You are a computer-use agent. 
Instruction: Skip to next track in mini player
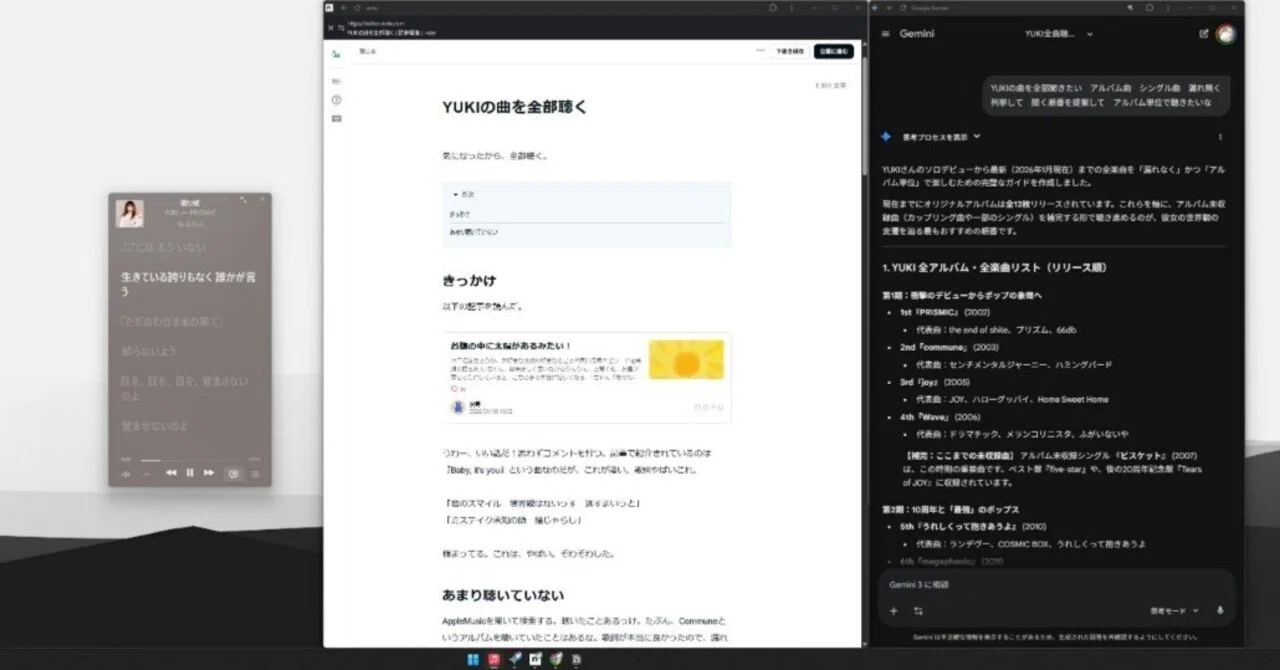coord(209,472)
